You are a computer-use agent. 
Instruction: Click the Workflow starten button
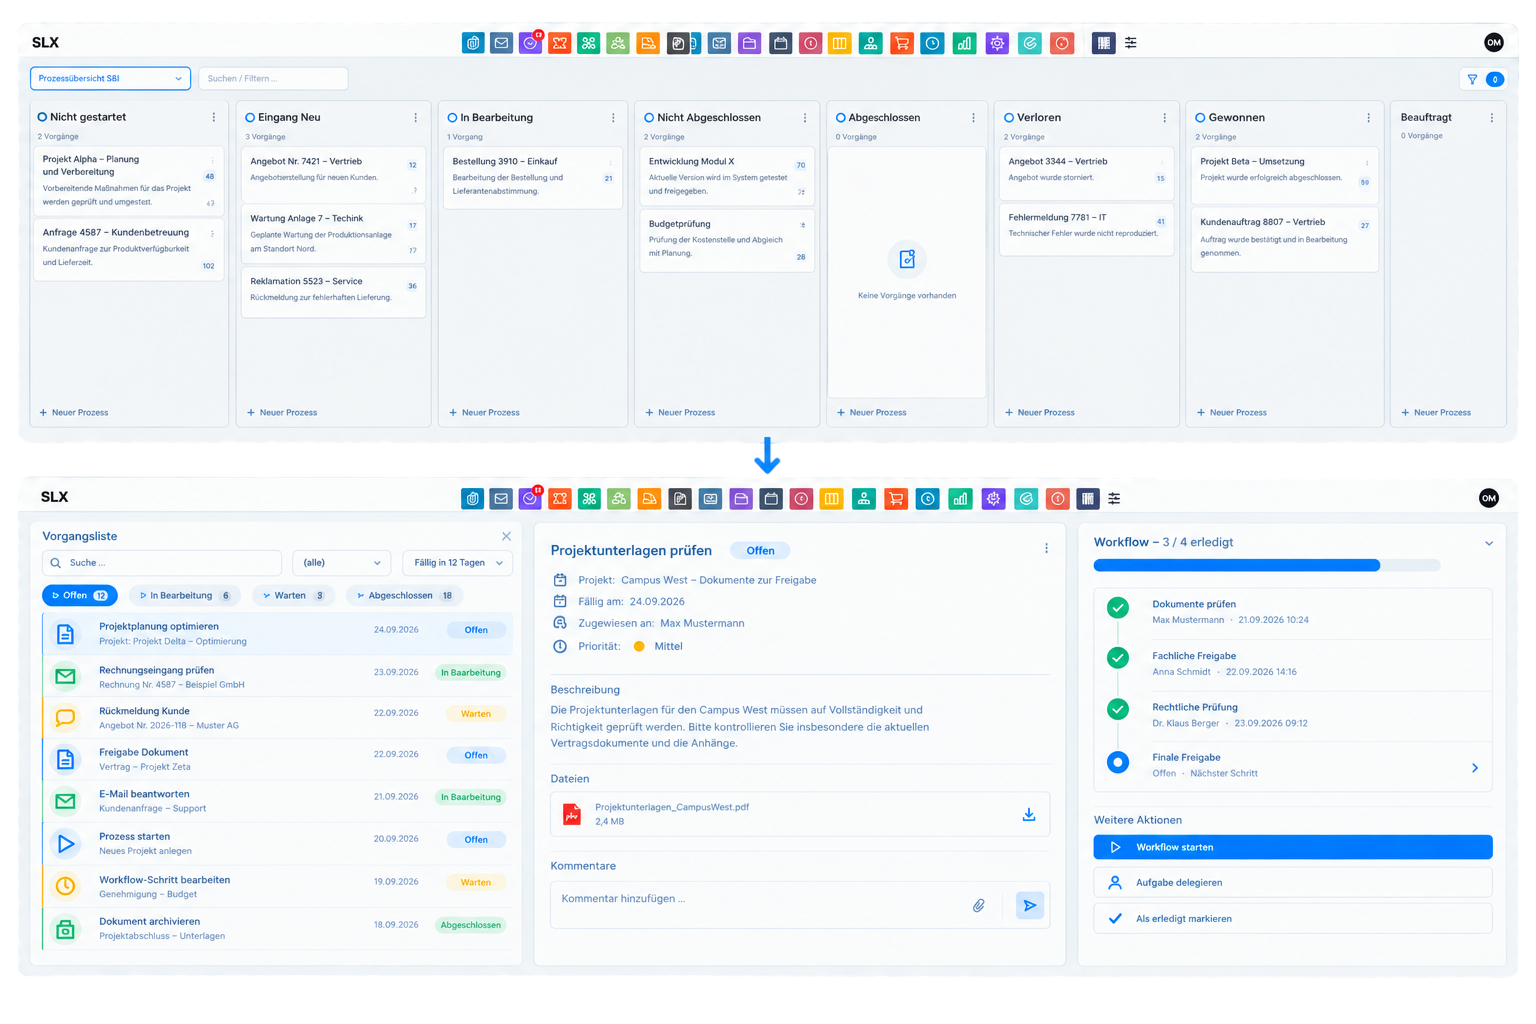pyautogui.click(x=1293, y=847)
